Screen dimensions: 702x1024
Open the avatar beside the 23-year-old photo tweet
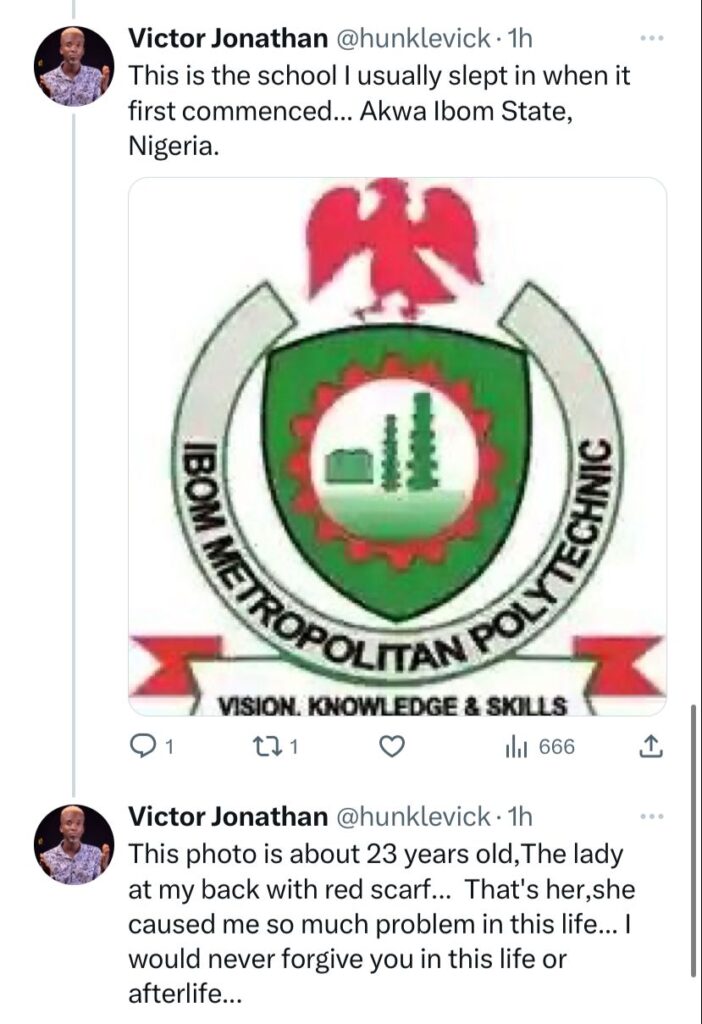[x=73, y=845]
